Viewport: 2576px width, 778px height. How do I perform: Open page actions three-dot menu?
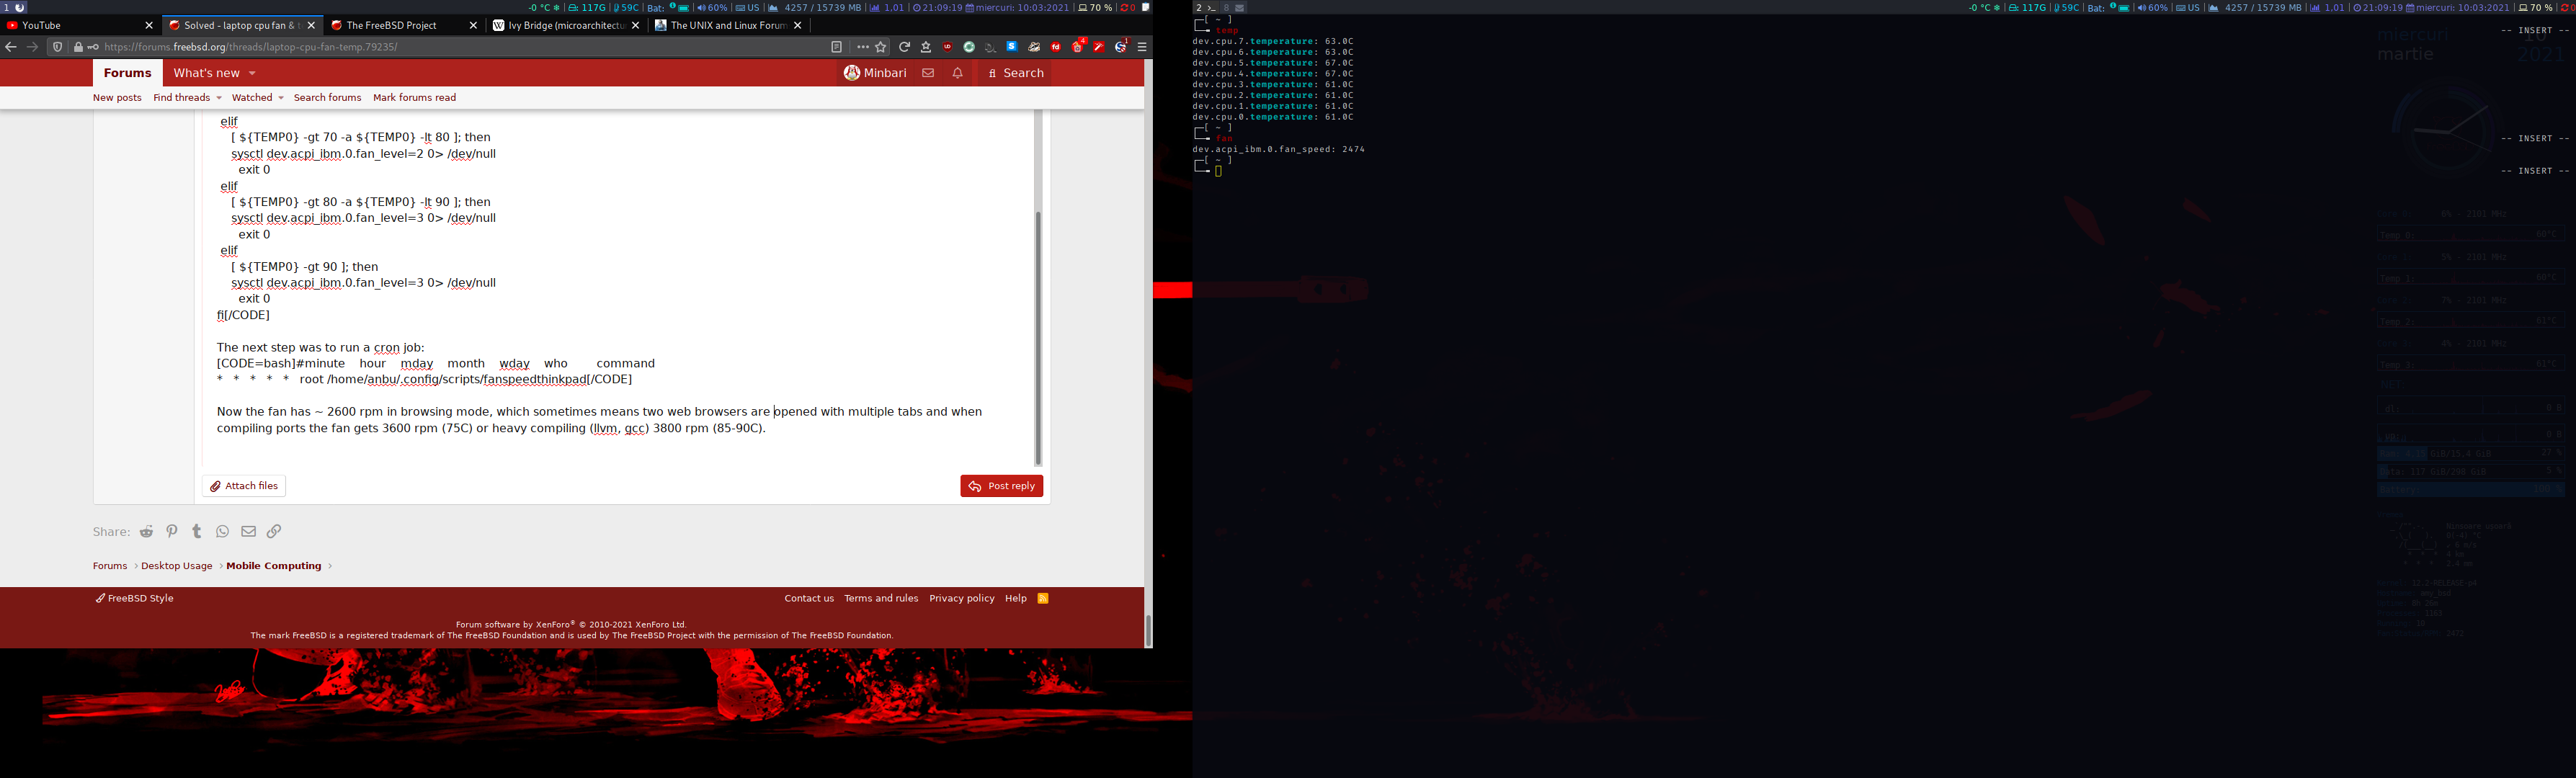tap(863, 47)
